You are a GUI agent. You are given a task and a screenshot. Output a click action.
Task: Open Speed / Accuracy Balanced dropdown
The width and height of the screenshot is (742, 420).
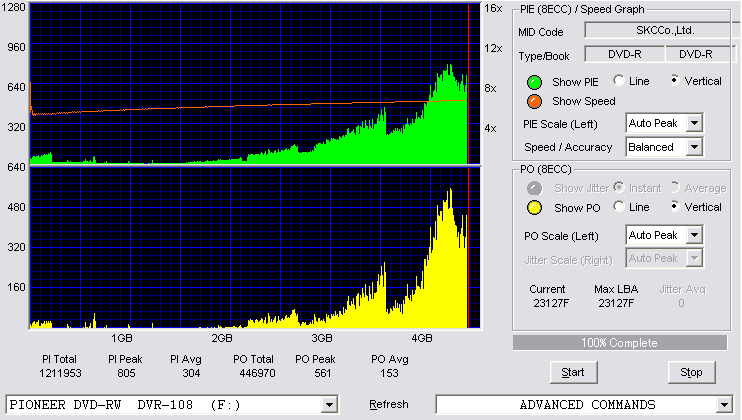click(694, 147)
